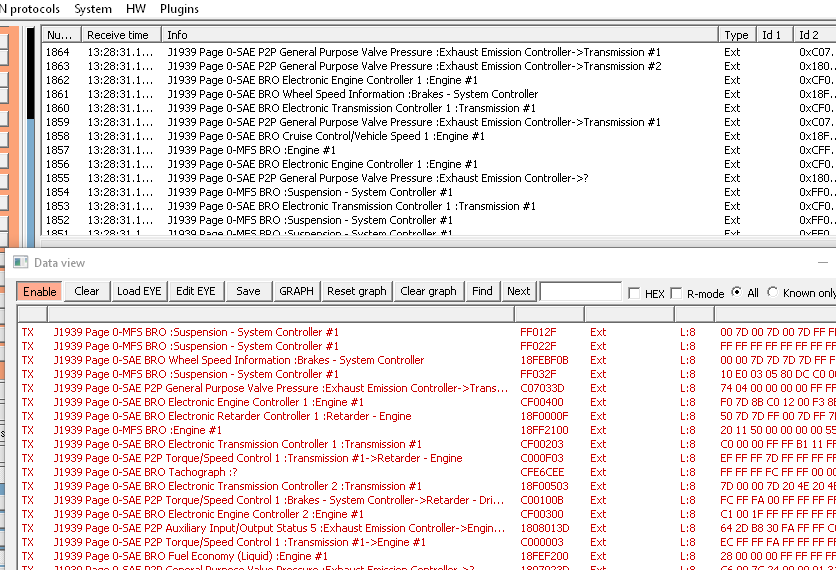Click the Type column header
Screen dimensions: 836x570
(x=737, y=35)
